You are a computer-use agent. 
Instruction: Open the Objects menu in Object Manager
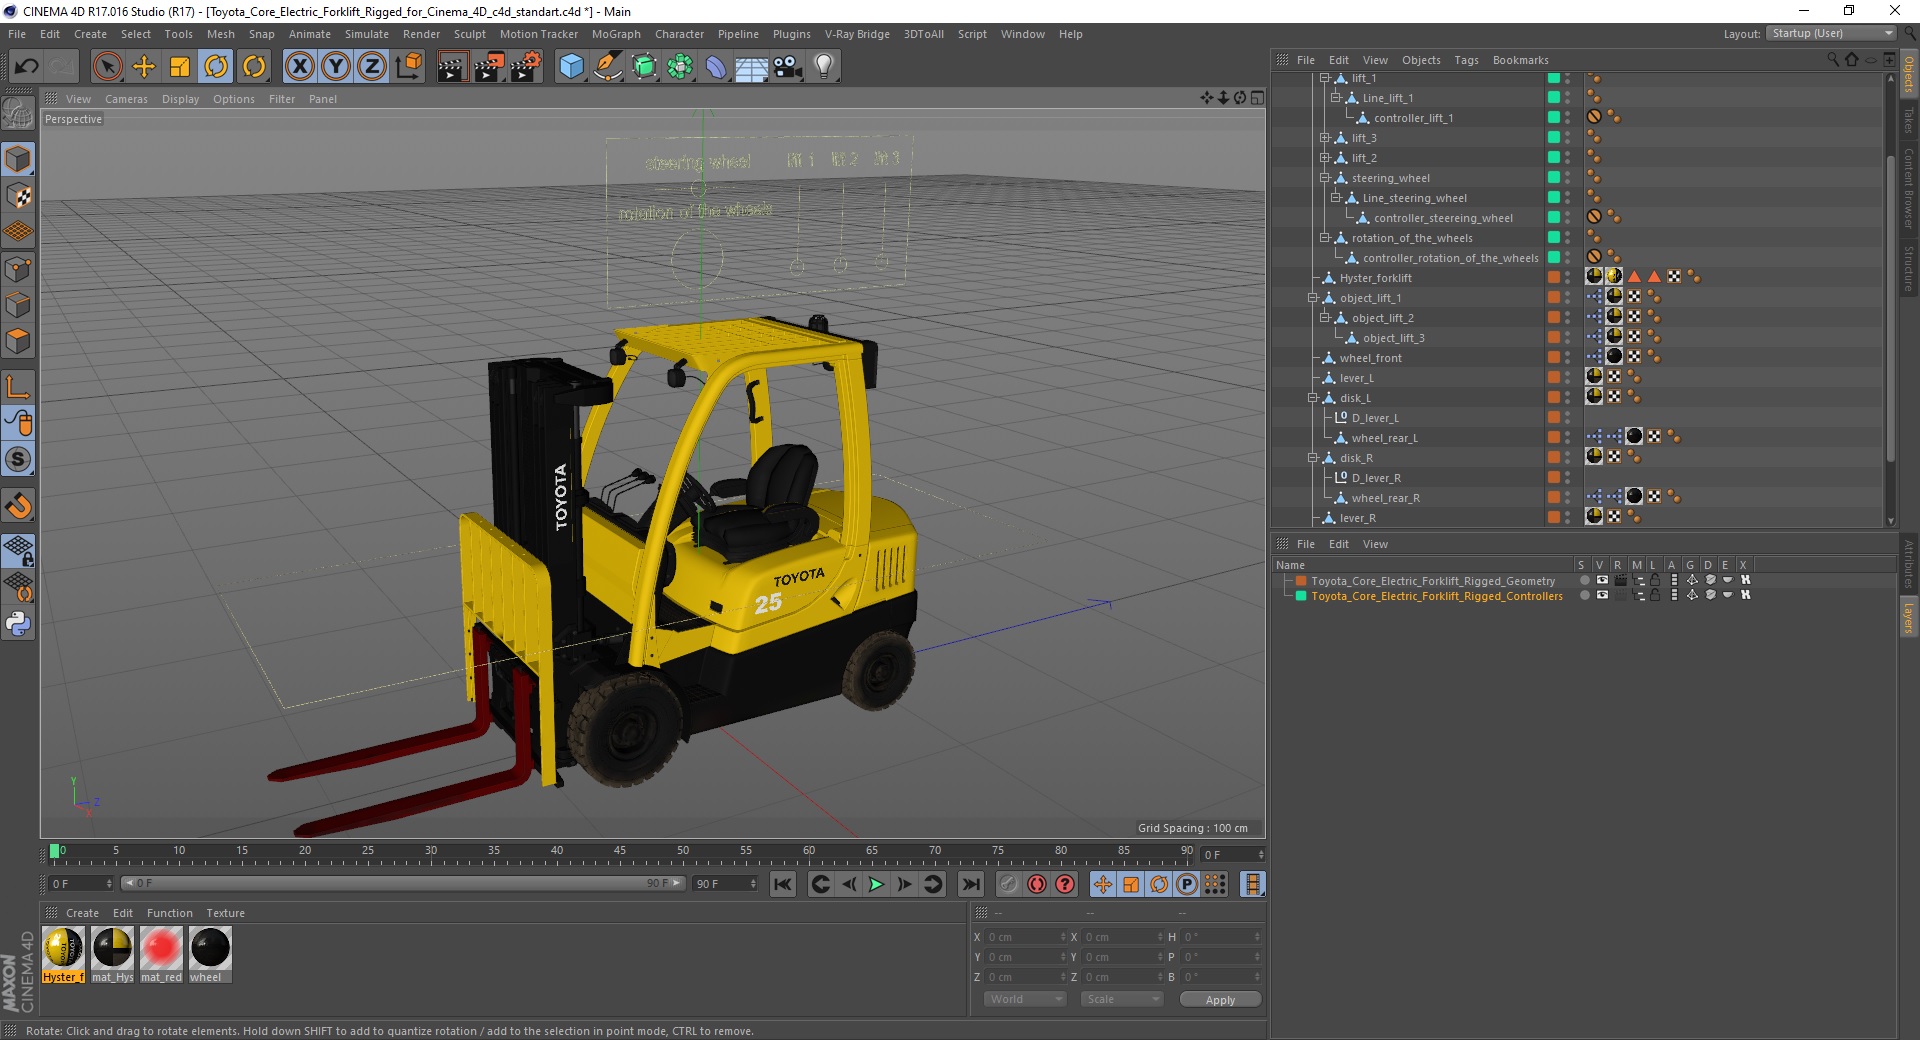[x=1421, y=60]
